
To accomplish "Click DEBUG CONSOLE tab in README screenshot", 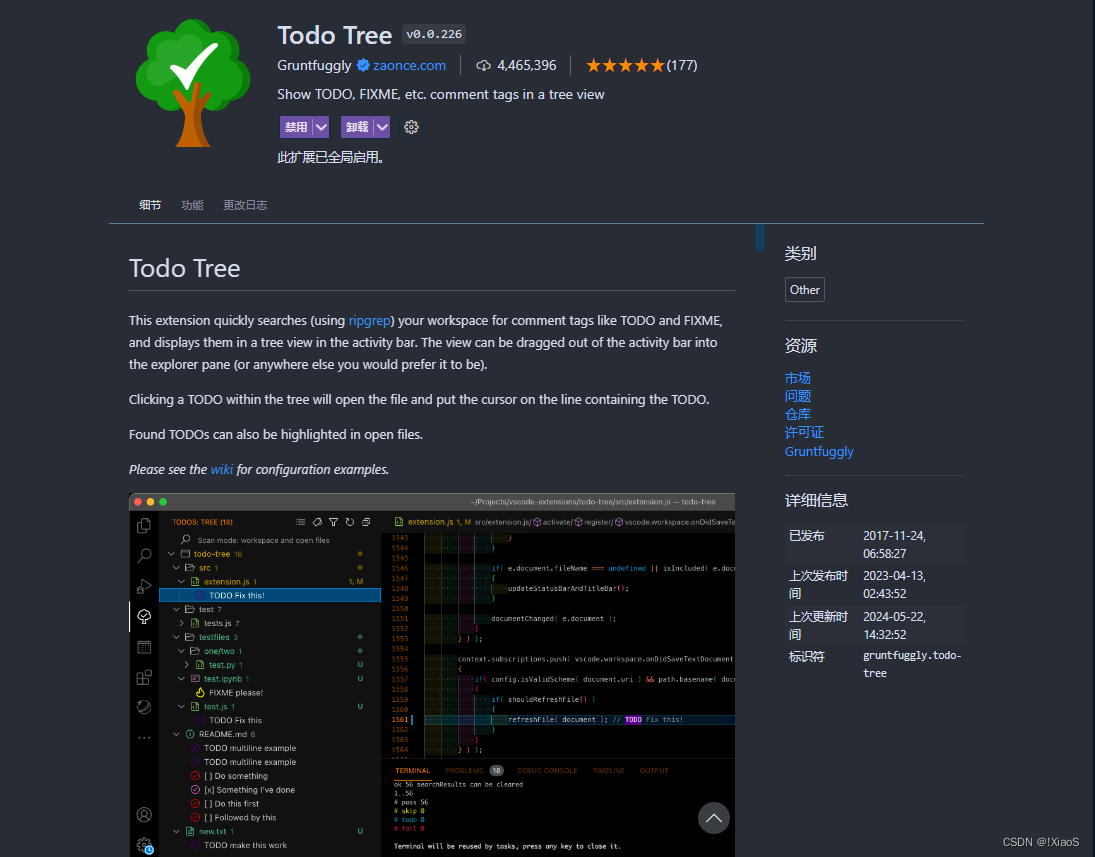I will pos(548,770).
